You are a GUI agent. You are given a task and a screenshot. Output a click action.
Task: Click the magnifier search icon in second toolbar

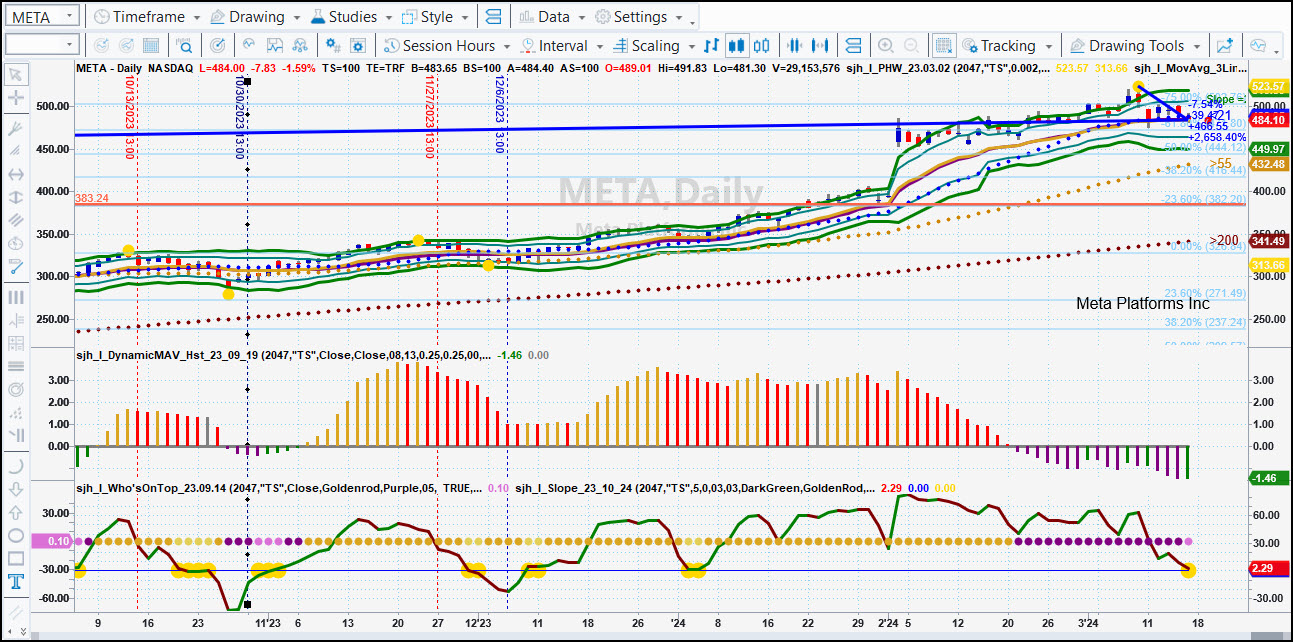[185, 45]
